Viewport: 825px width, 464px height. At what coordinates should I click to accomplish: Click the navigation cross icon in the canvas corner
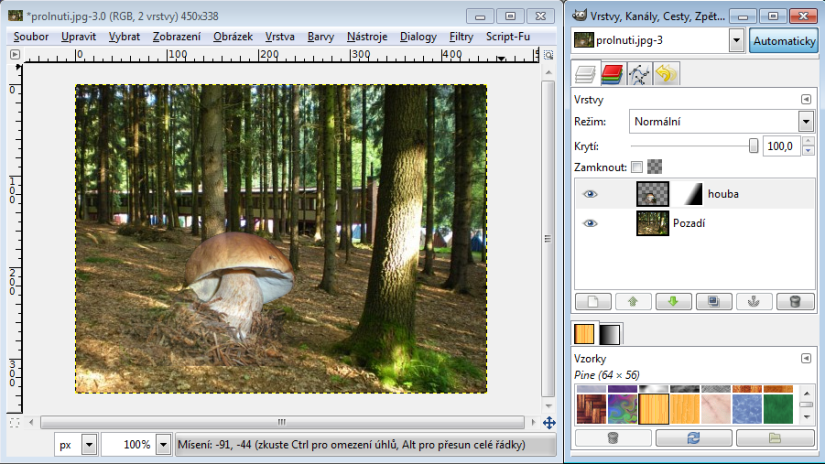click(549, 422)
